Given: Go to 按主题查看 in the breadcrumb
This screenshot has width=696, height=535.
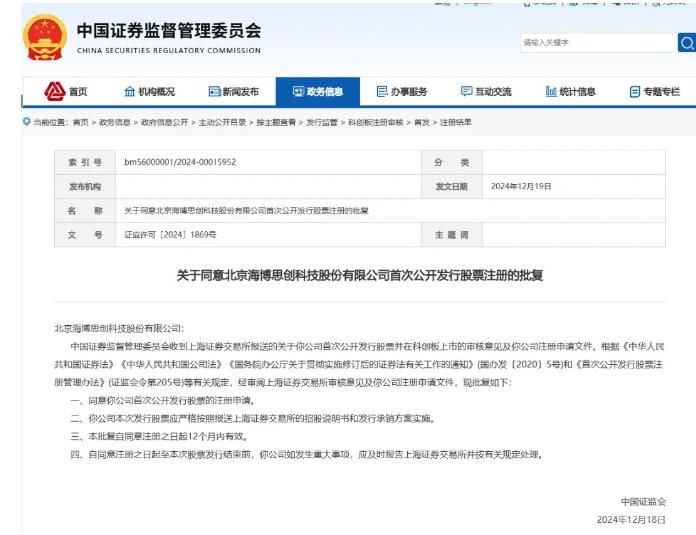Looking at the screenshot, I should 276,122.
